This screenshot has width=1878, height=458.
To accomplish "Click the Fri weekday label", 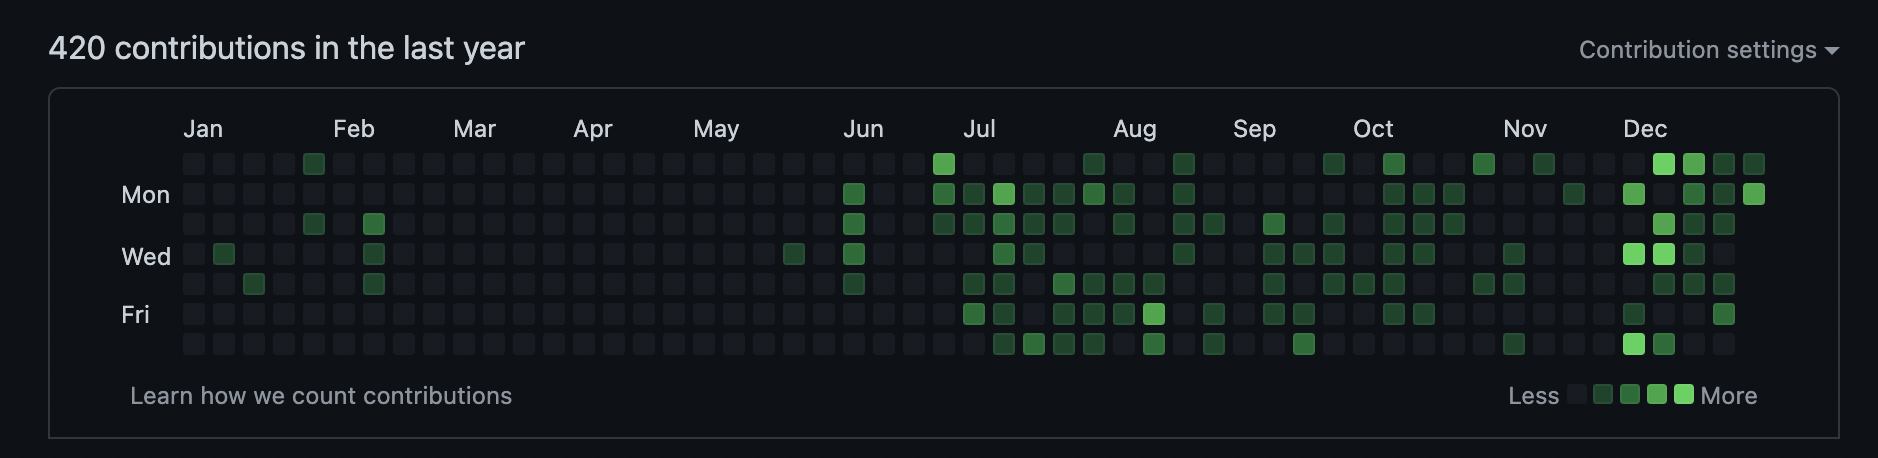I will click(135, 315).
